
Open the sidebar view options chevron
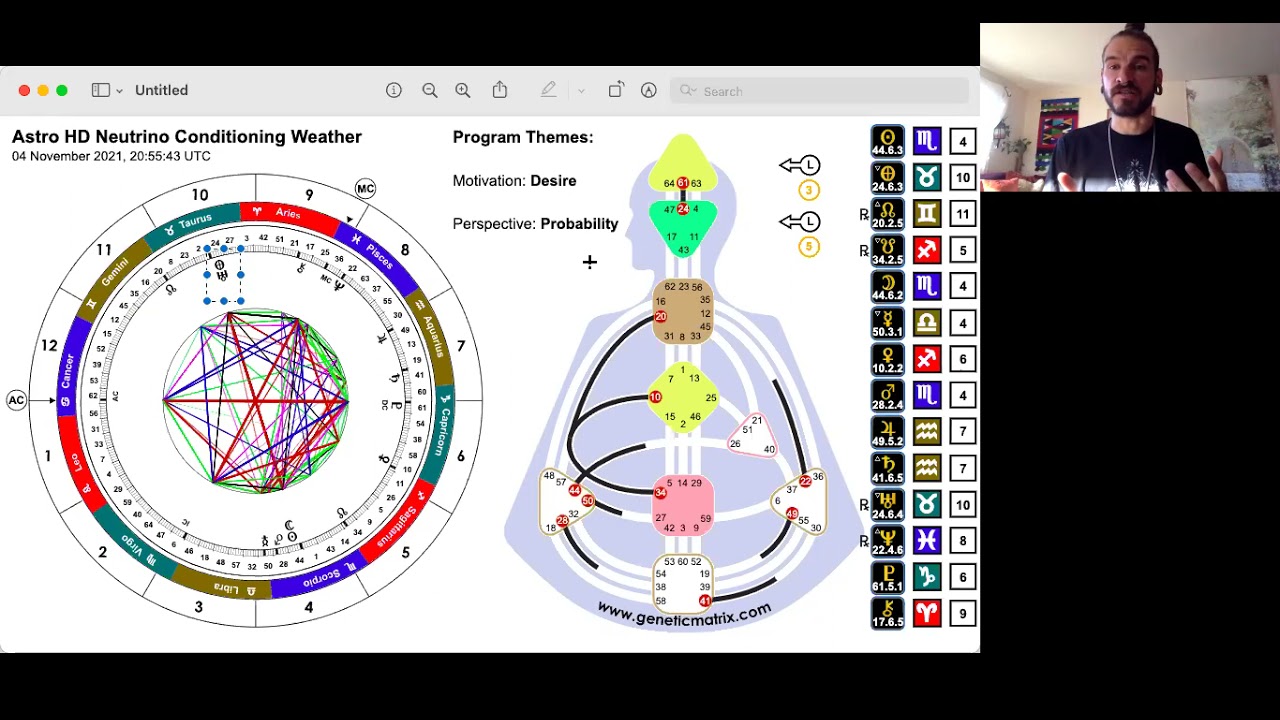click(119, 91)
